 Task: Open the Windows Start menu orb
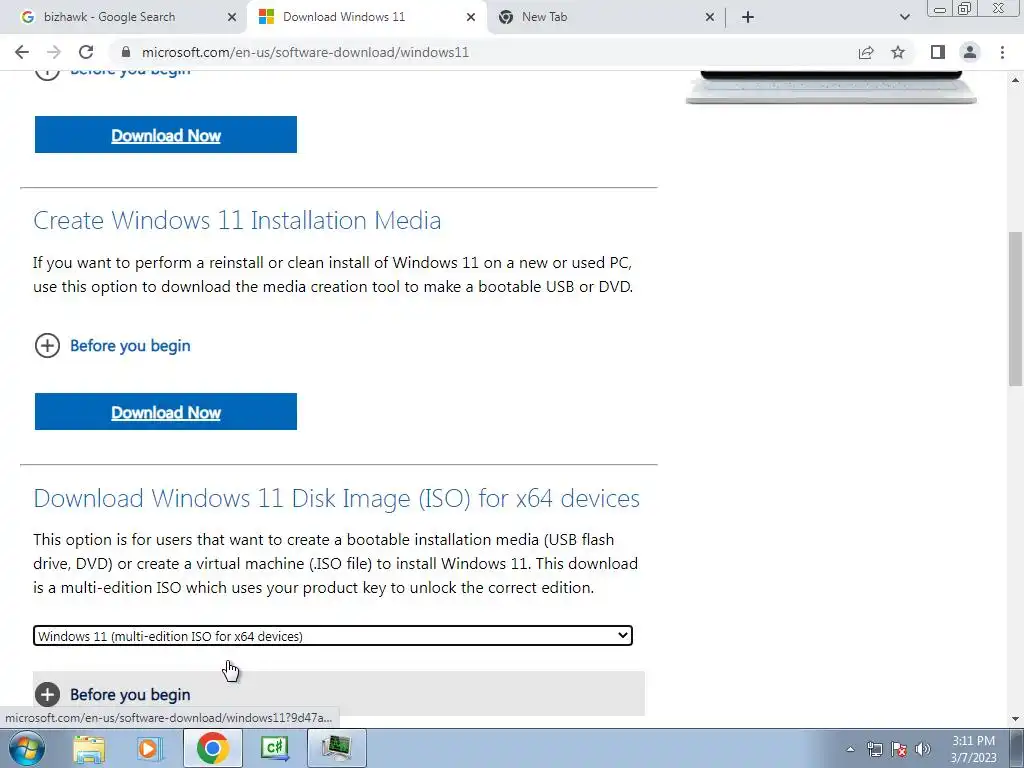point(26,748)
